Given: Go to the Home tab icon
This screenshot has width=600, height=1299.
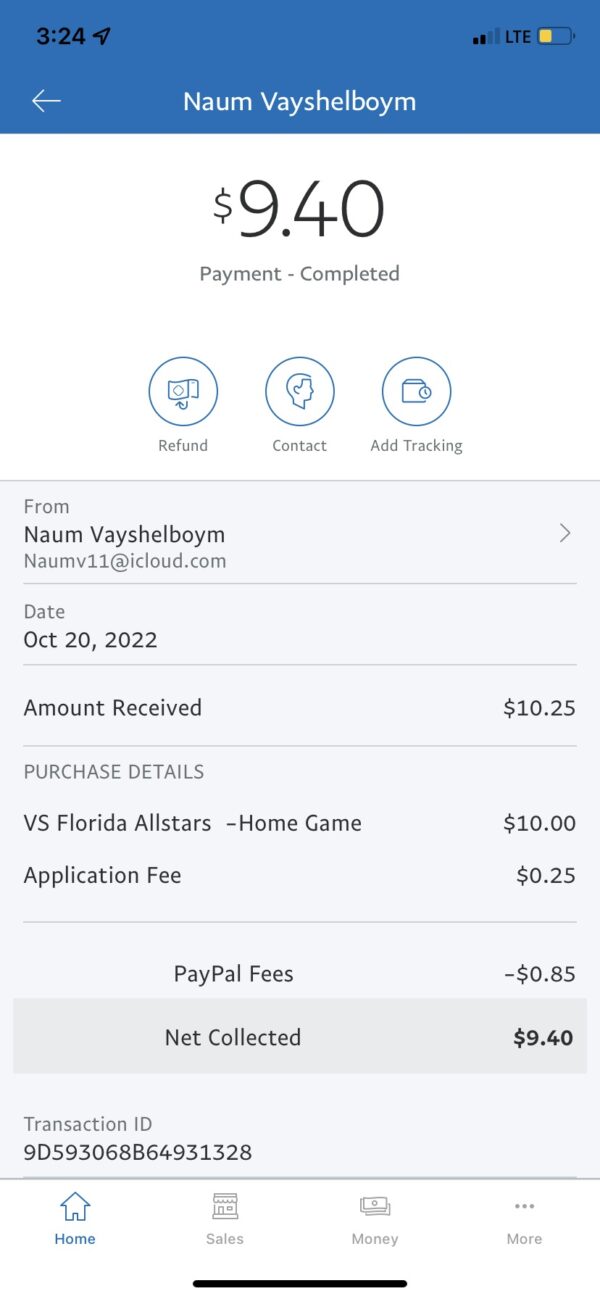Looking at the screenshot, I should coord(75,1206).
